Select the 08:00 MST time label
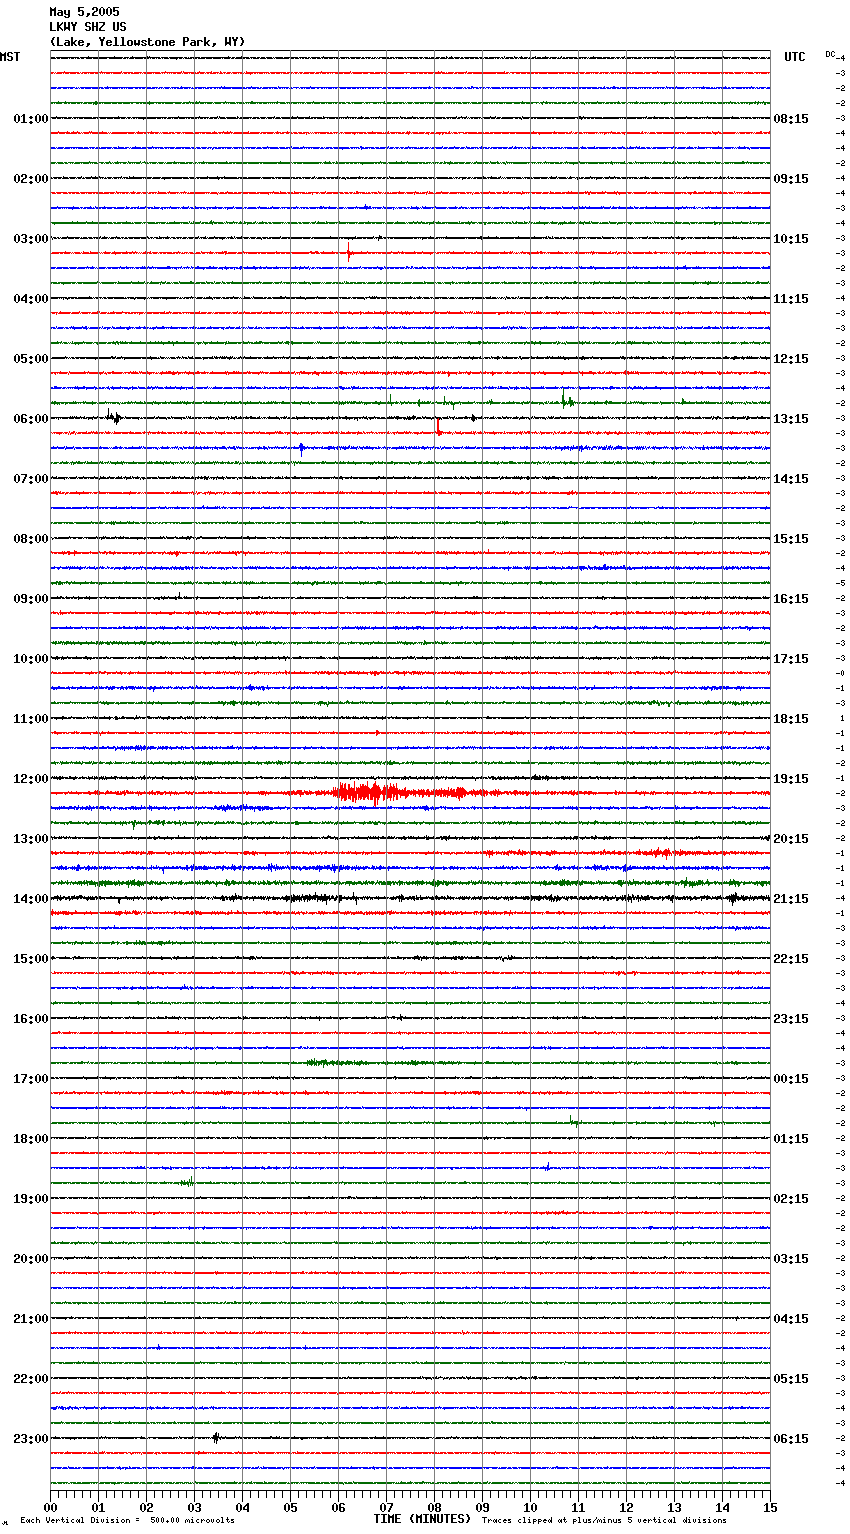Viewport: 850px width, 1534px height. (31, 539)
